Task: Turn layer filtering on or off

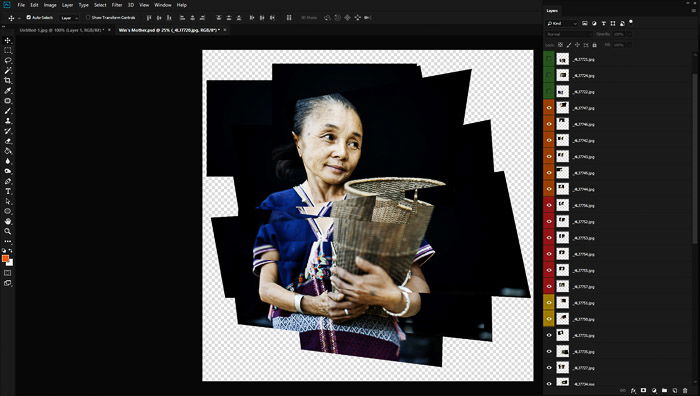Action: [x=631, y=21]
